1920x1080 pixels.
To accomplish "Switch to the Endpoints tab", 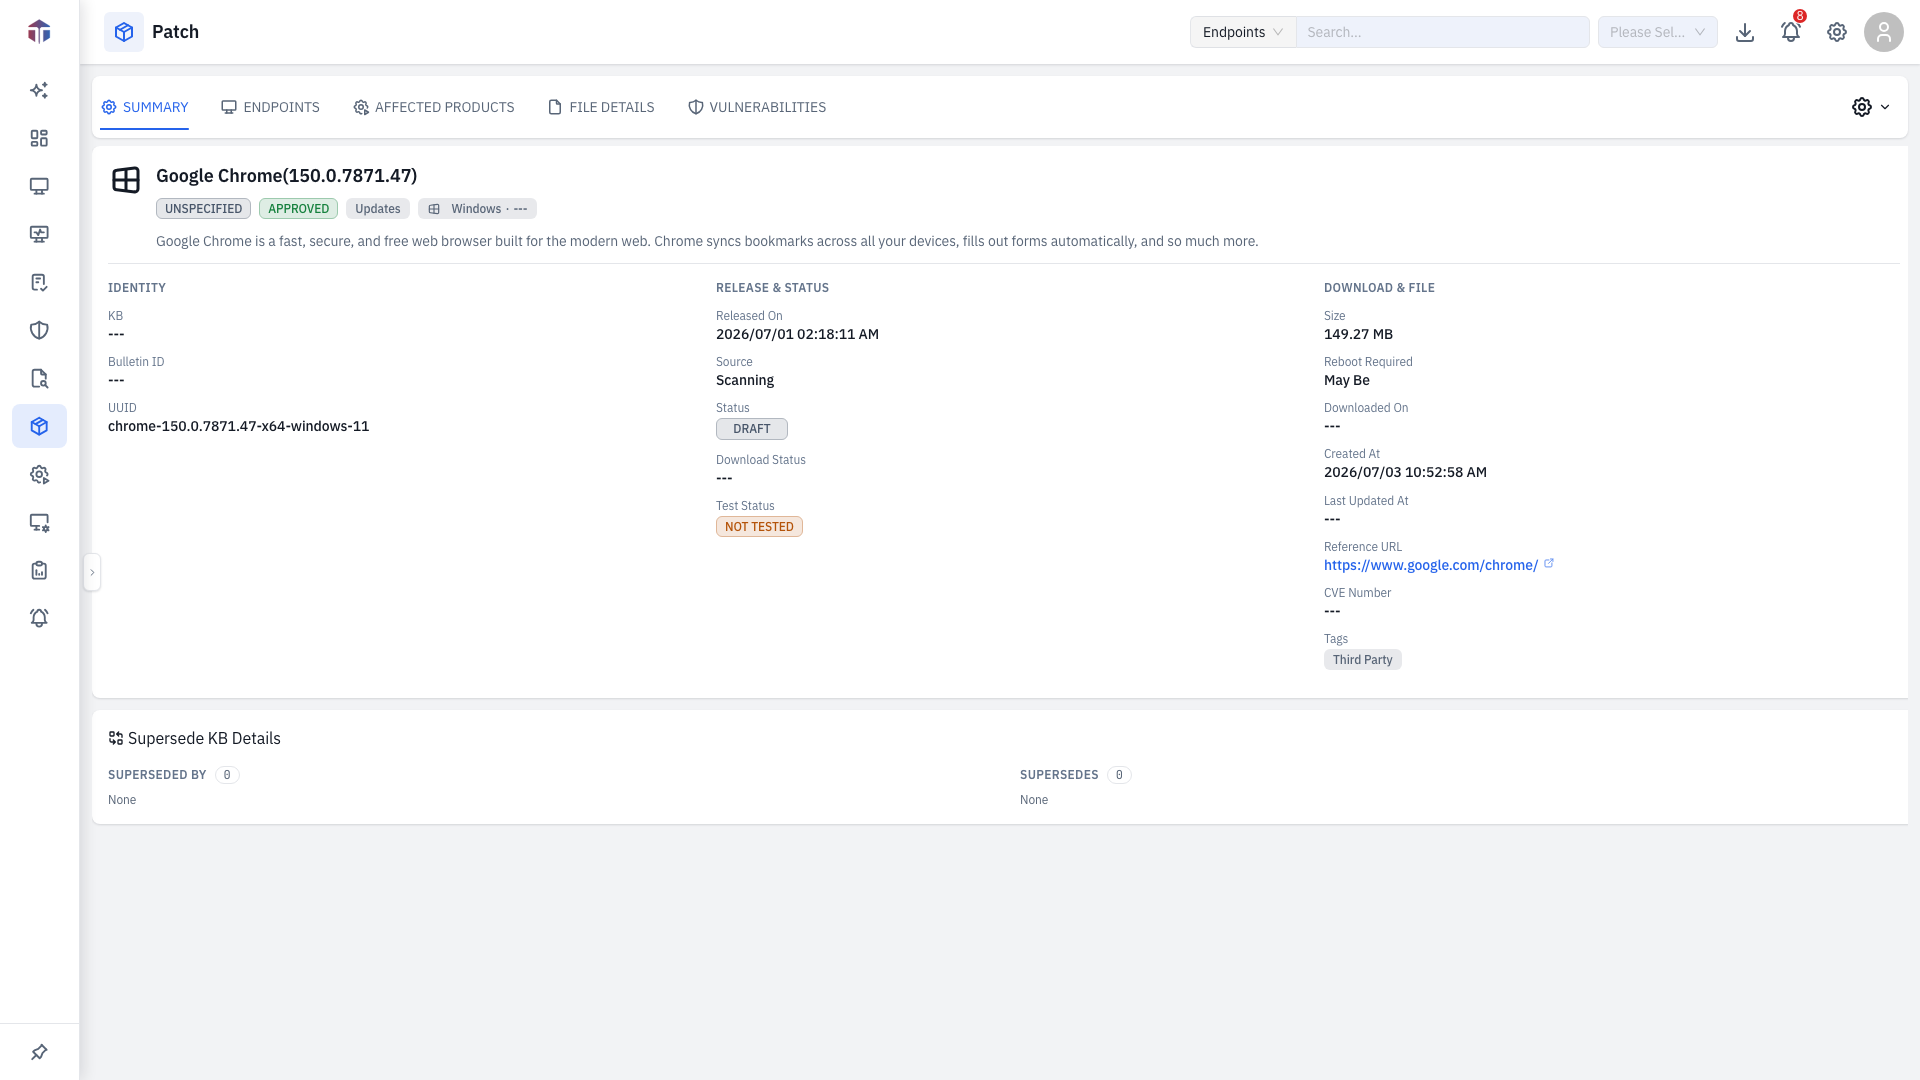I will pyautogui.click(x=270, y=107).
